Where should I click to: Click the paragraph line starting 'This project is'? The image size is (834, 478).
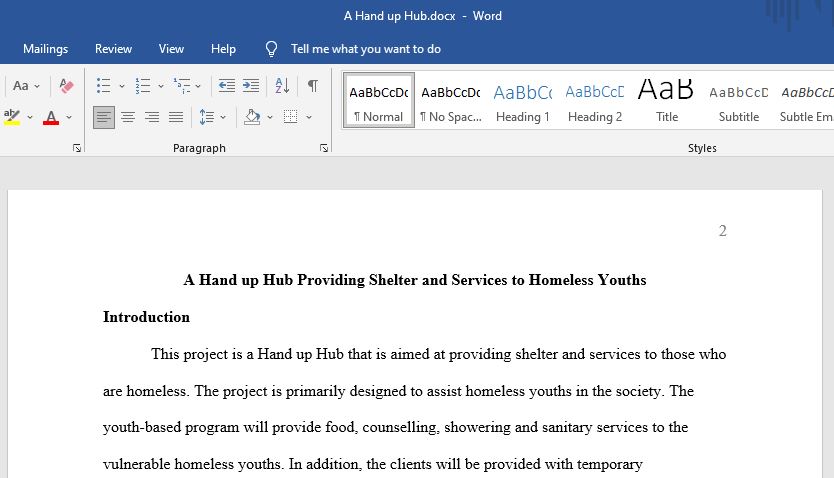tap(438, 354)
